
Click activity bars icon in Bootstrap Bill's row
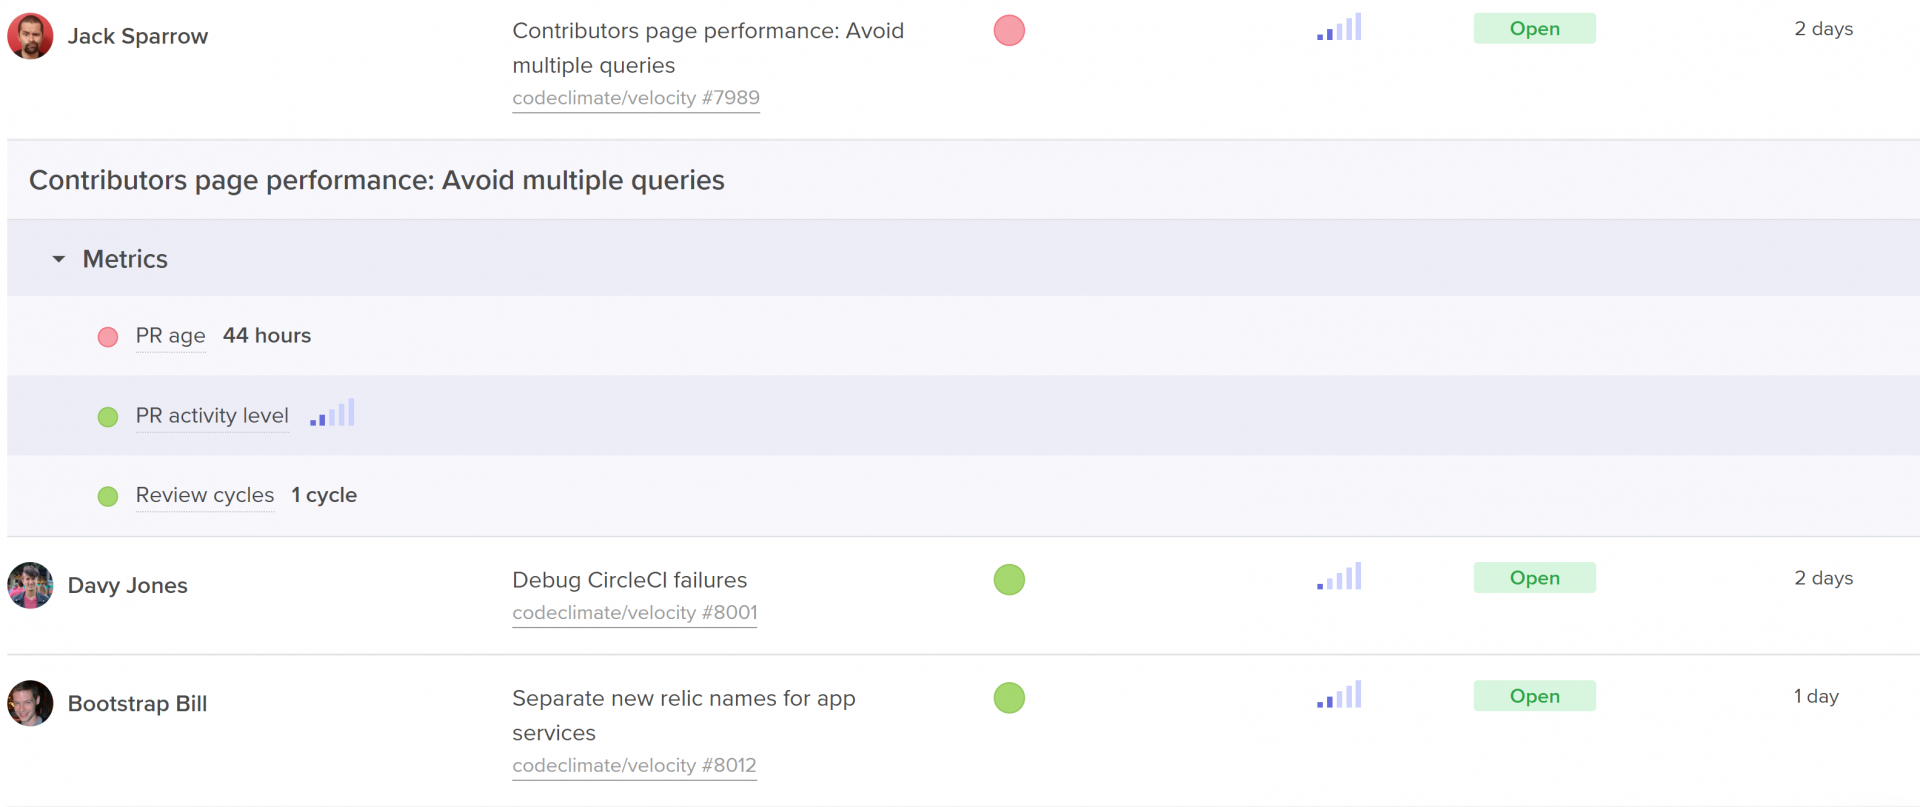point(1339,695)
